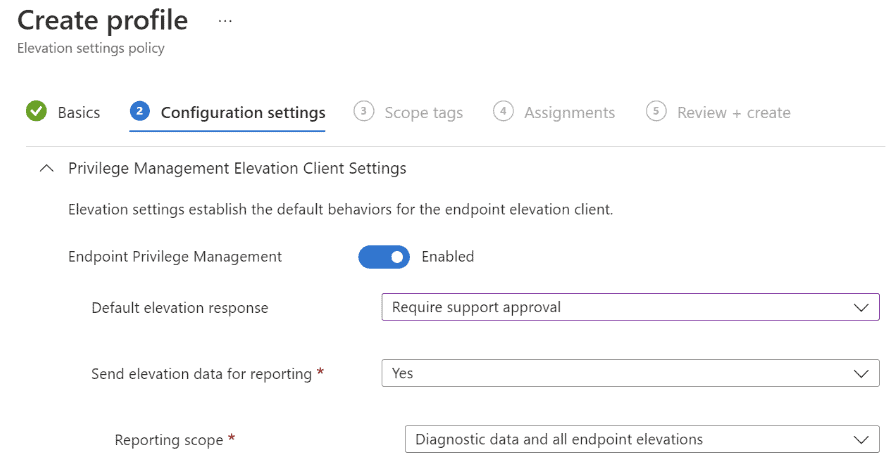Jump to Review + create tab
This screenshot has height=458, width=891.
point(734,113)
